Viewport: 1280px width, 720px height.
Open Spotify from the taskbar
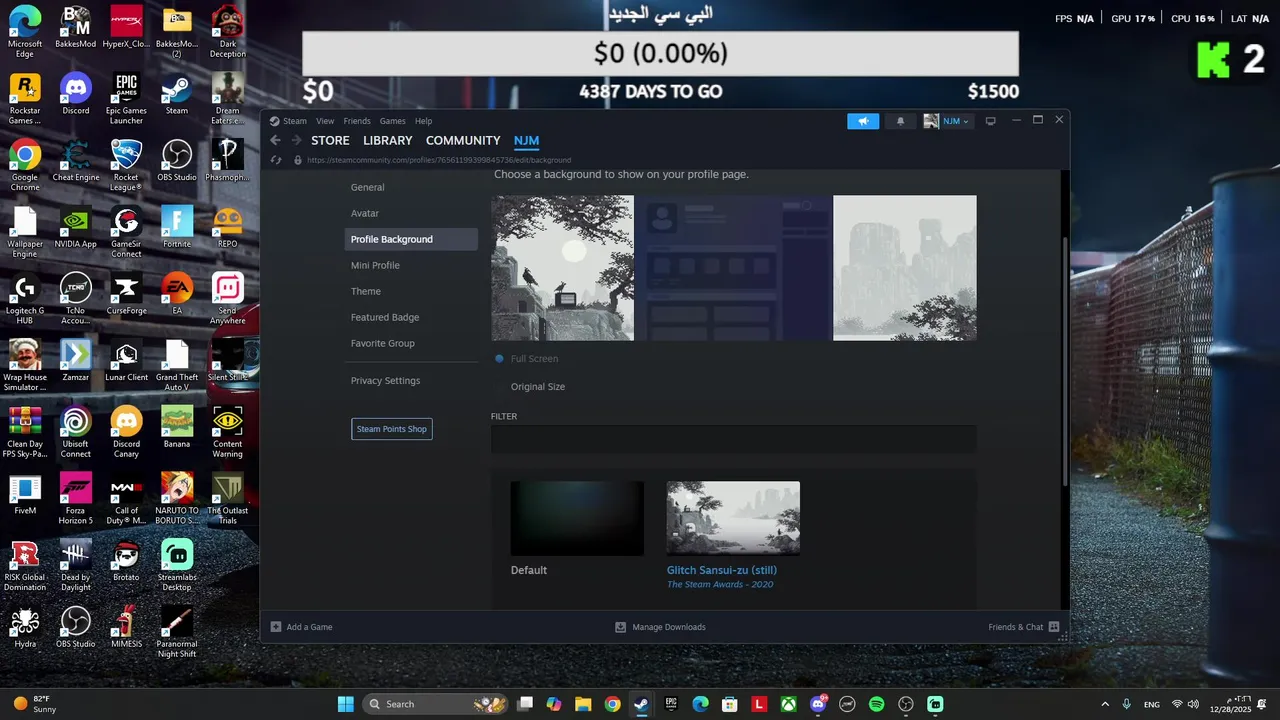point(877,704)
